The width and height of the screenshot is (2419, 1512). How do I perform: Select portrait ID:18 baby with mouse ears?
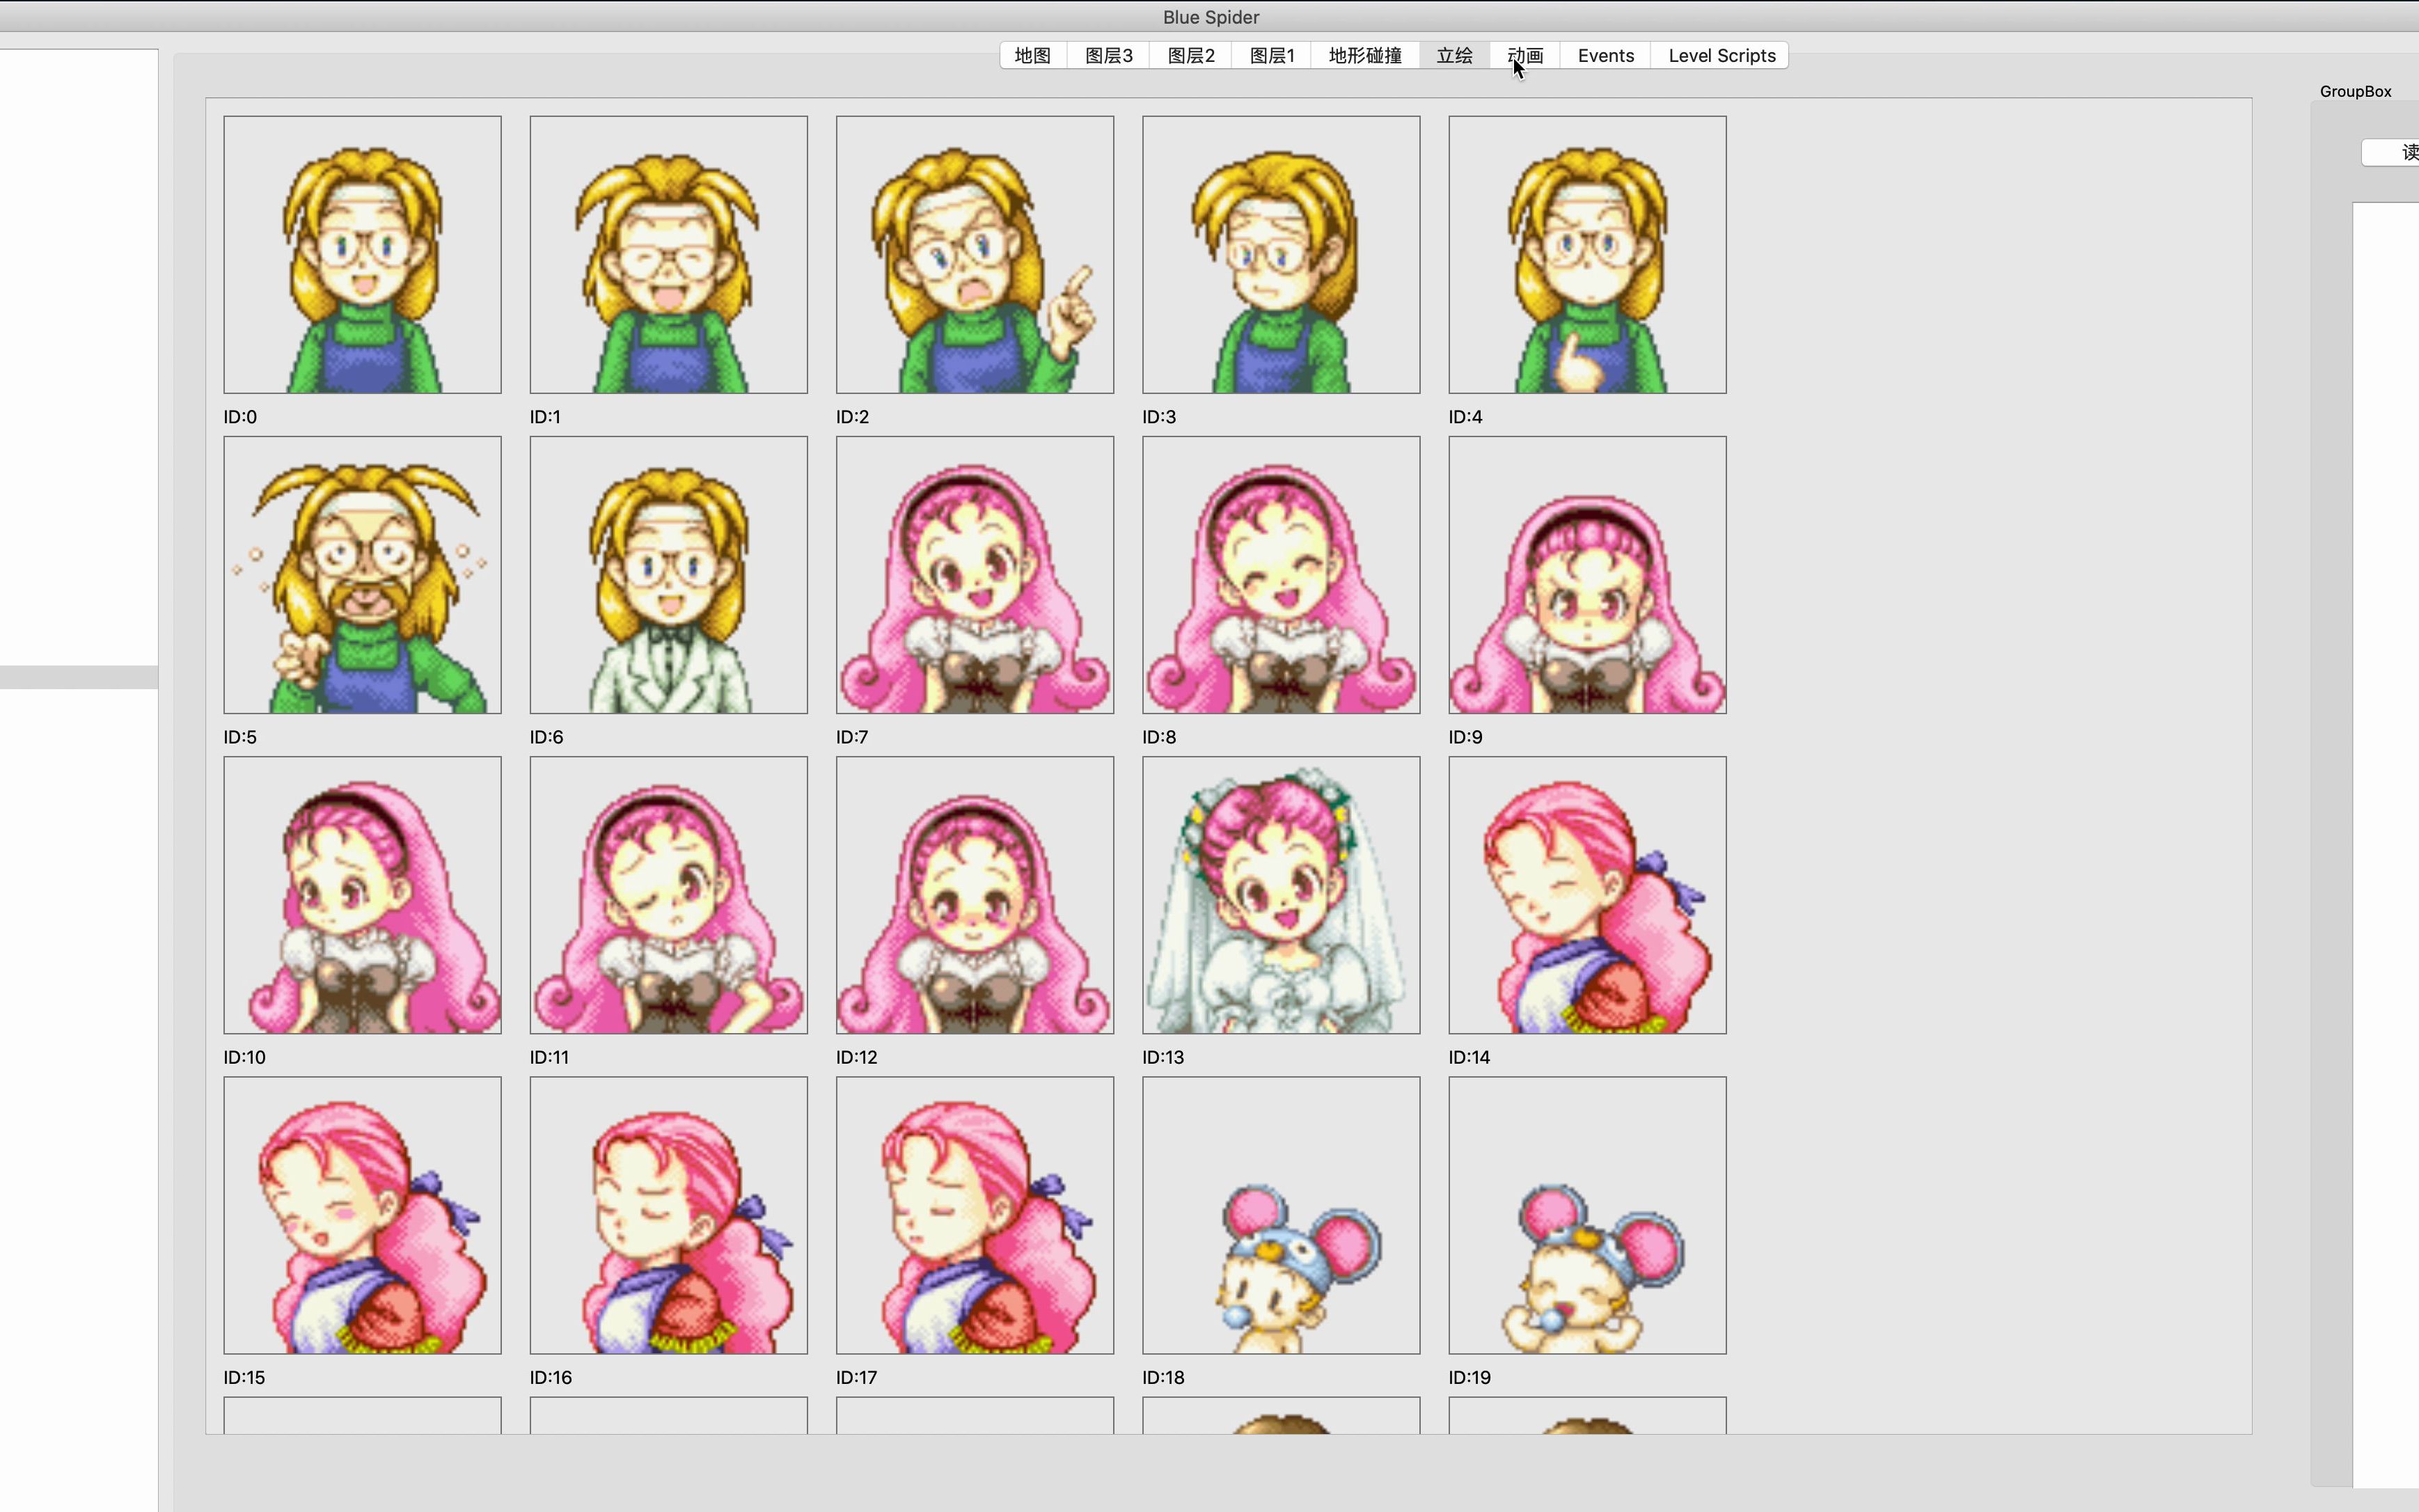coord(1281,1215)
